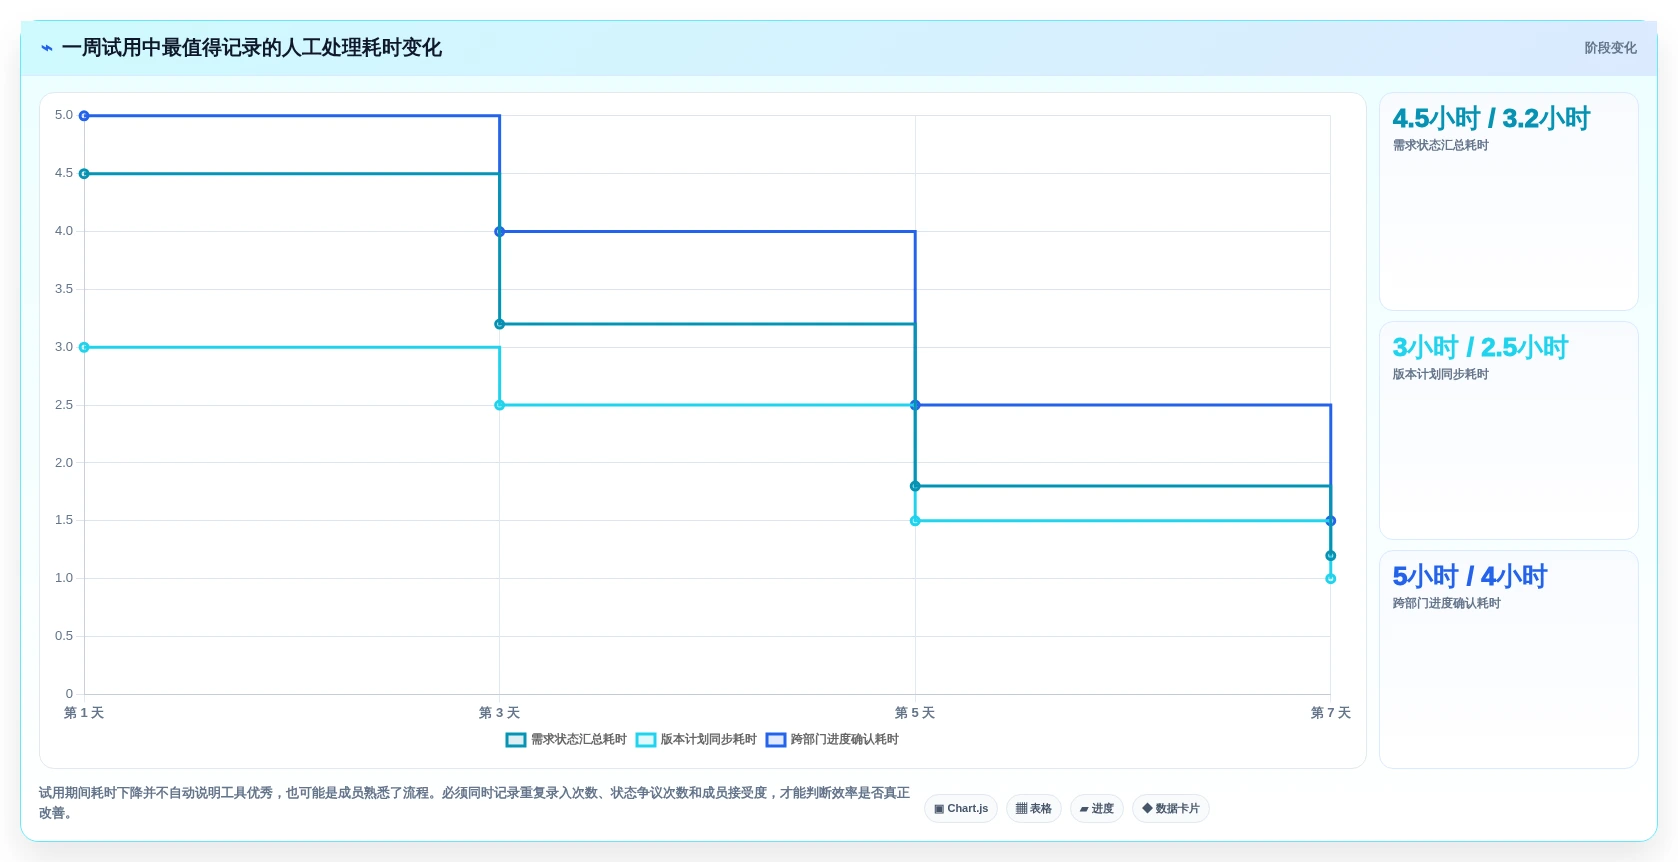Click the 阶段变化 label in the header
Viewport: 1678px width, 862px height.
pyautogui.click(x=1610, y=48)
